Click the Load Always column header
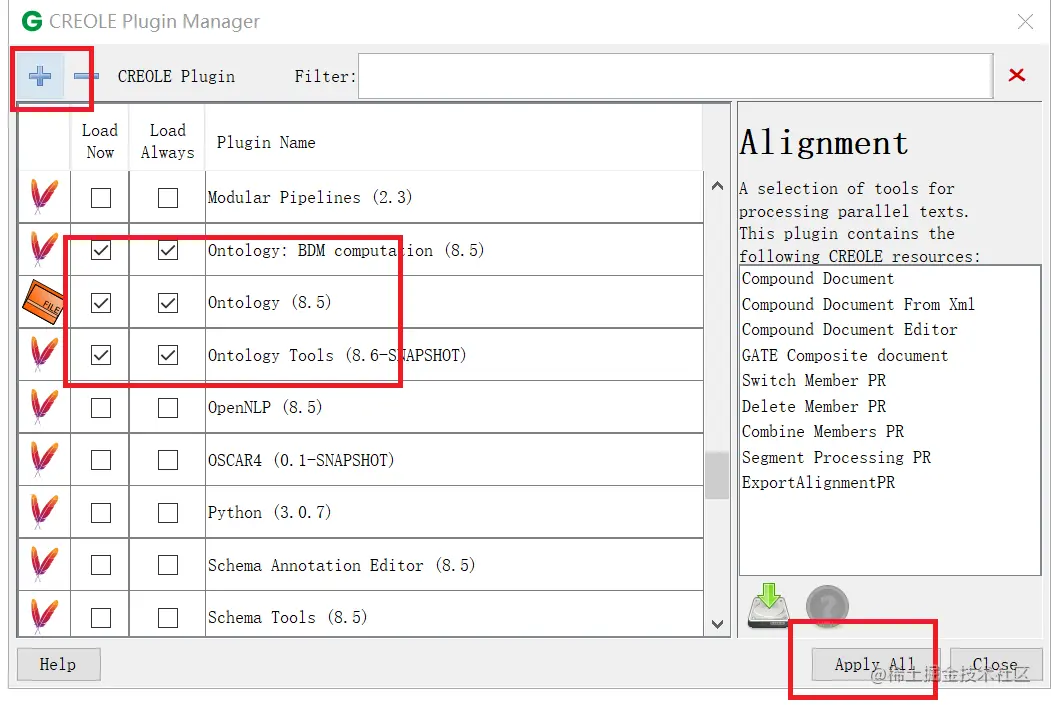This screenshot has width=1051, height=705. pos(168,141)
